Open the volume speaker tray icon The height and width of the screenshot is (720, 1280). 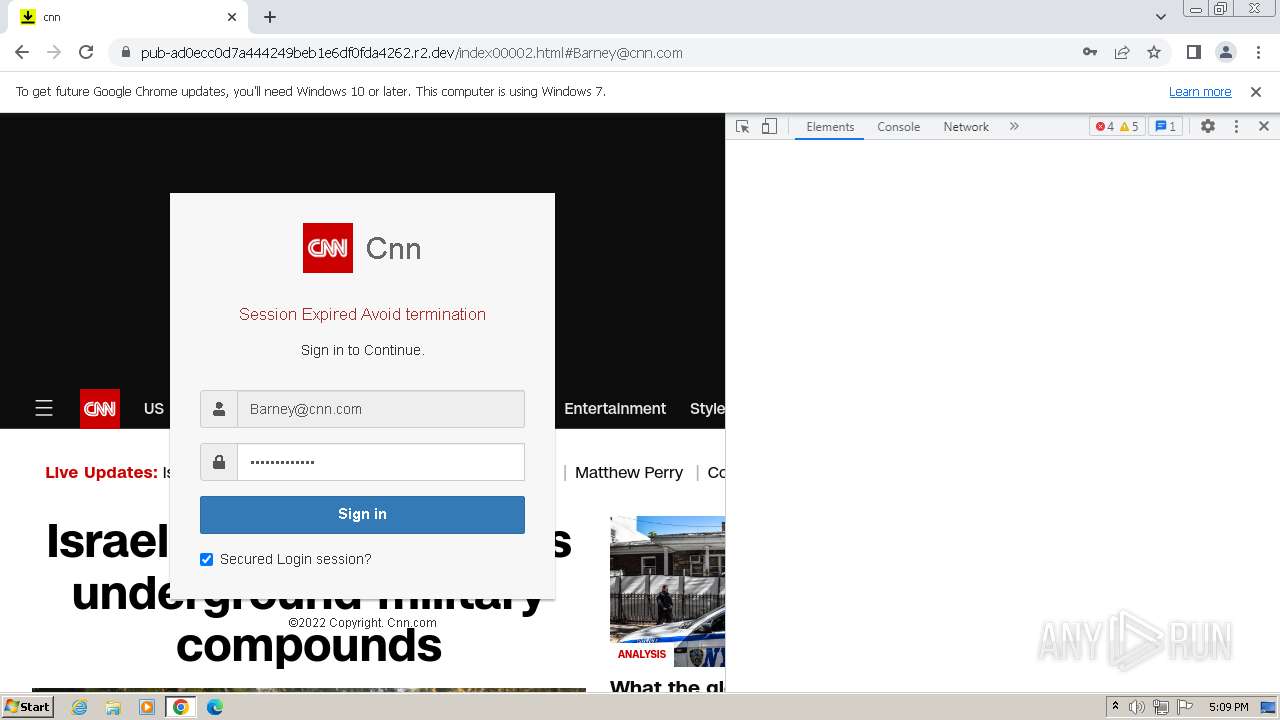[x=1137, y=707]
